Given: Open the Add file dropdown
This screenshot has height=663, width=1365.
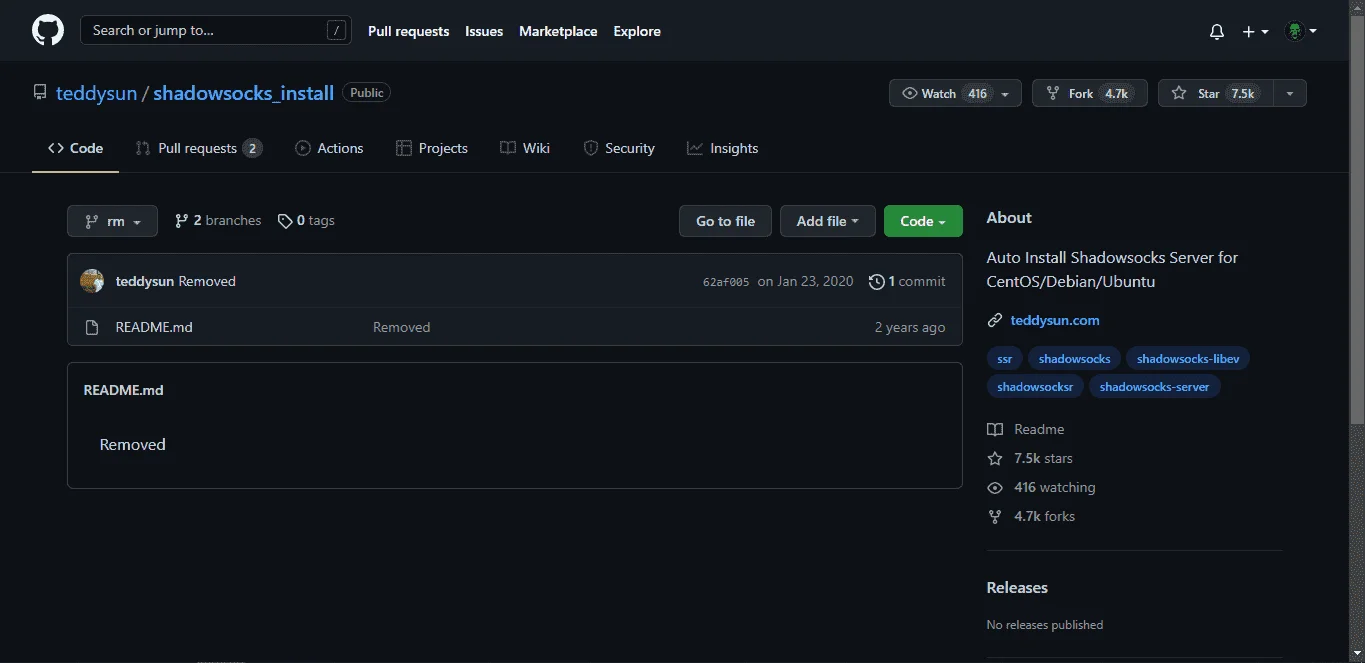Looking at the screenshot, I should (x=828, y=221).
